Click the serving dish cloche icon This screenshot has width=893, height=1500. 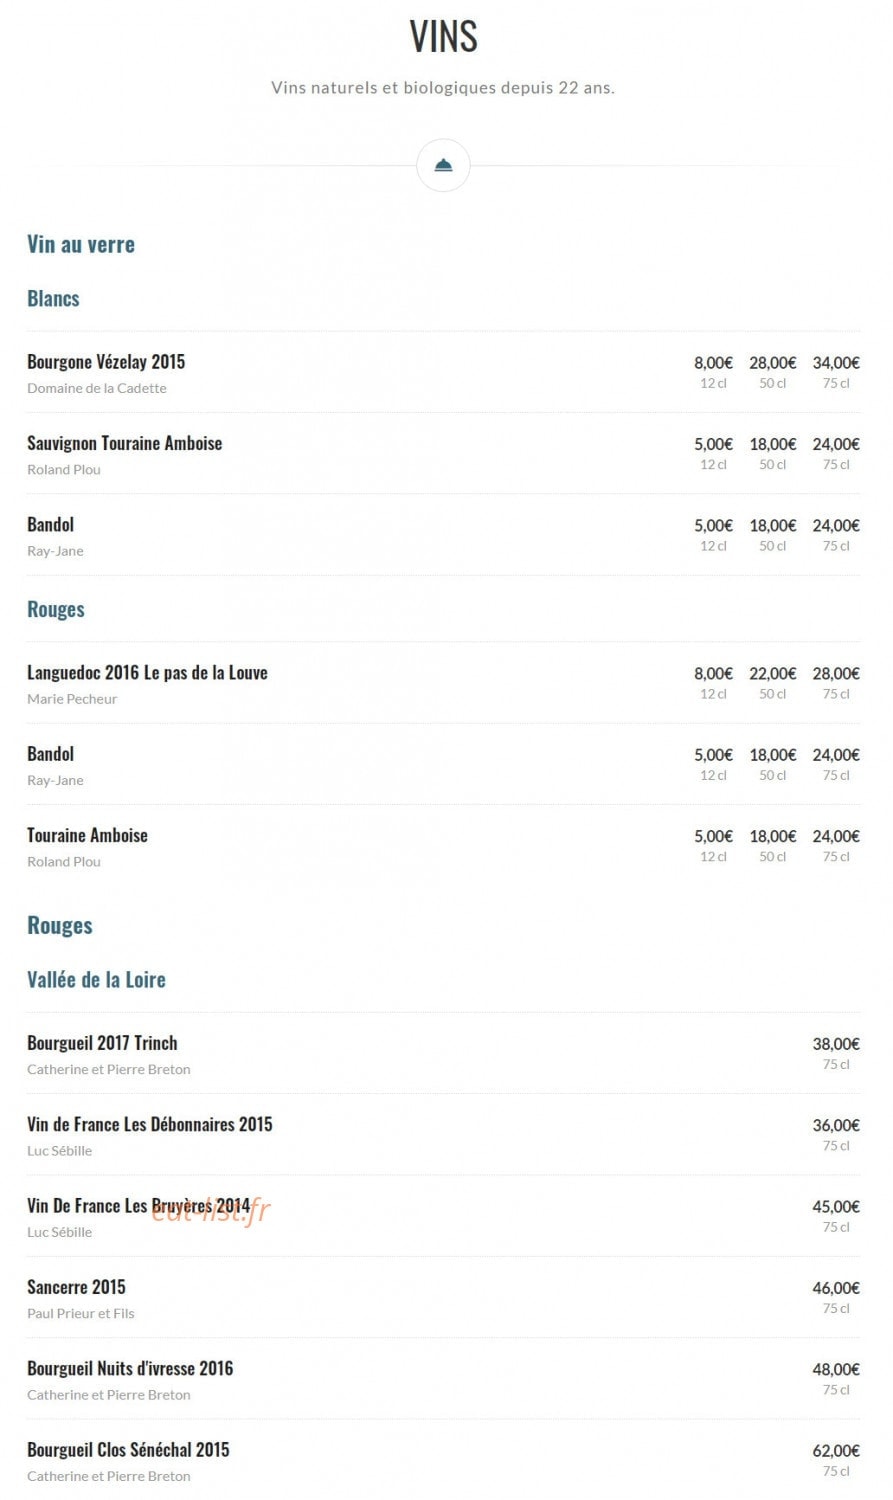(443, 165)
